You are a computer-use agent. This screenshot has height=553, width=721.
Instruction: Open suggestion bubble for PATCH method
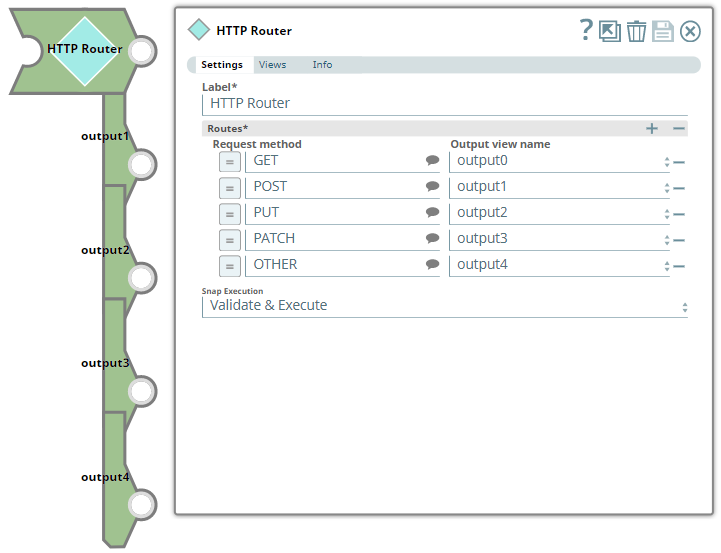coord(432,238)
